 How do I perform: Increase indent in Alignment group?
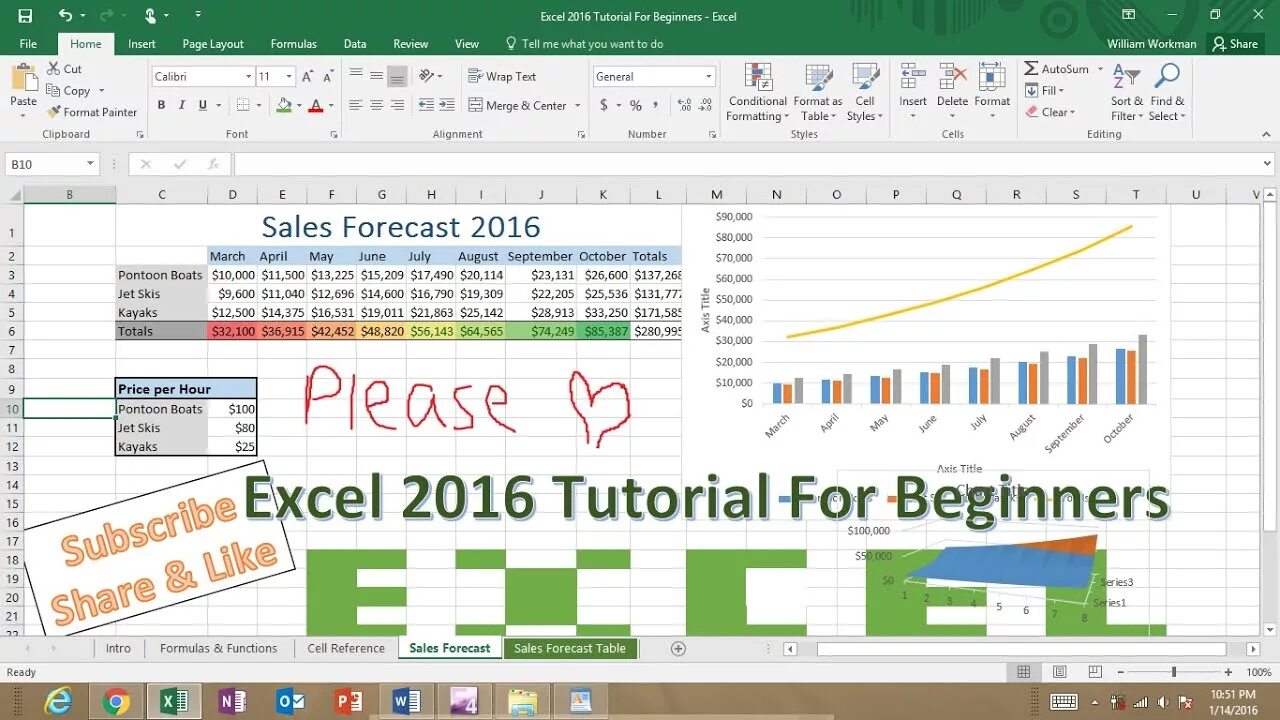pyautogui.click(x=445, y=105)
